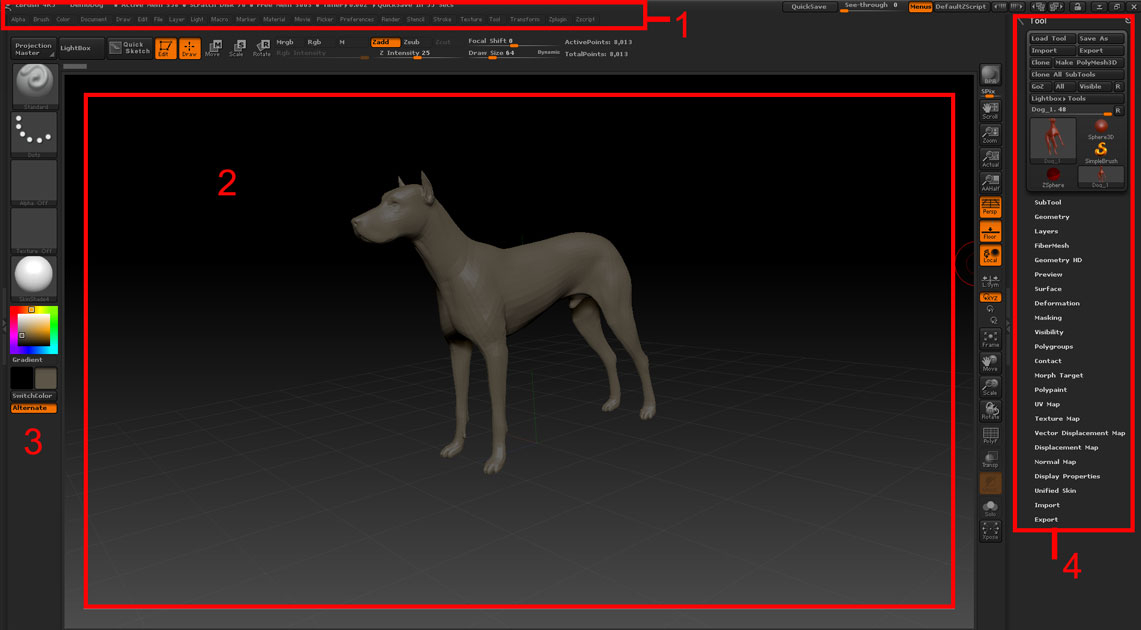The width and height of the screenshot is (1141, 630).
Task: Click the AAHalf view icon
Action: pos(990,182)
